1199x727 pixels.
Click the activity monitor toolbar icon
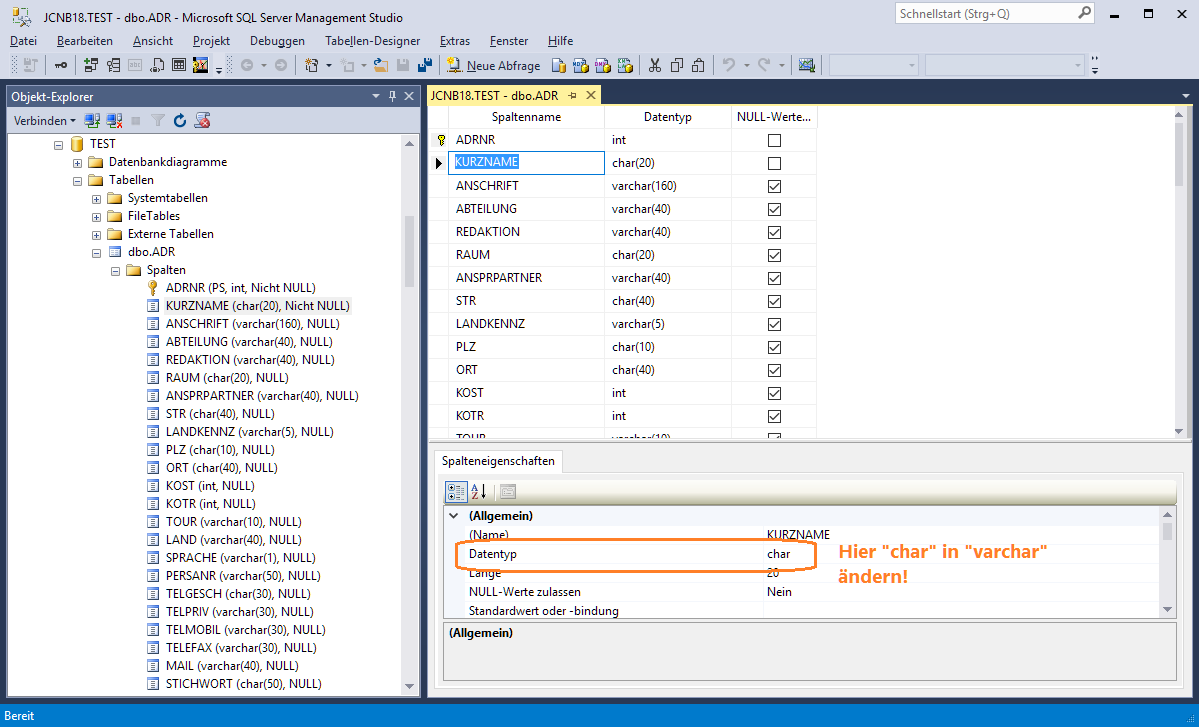pos(807,65)
